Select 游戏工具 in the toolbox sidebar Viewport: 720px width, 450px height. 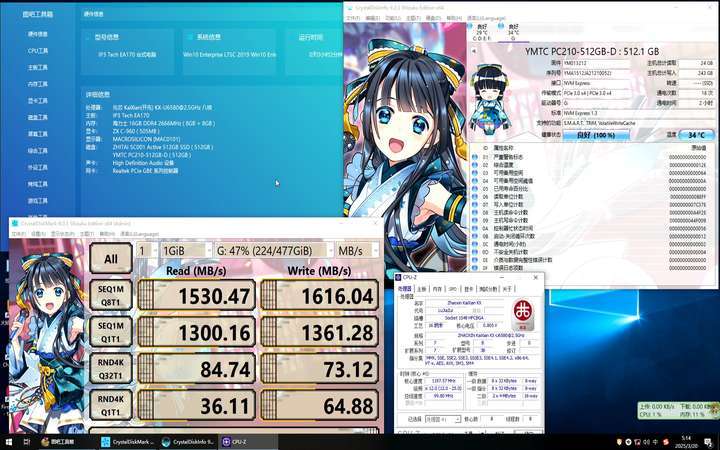(x=38, y=201)
